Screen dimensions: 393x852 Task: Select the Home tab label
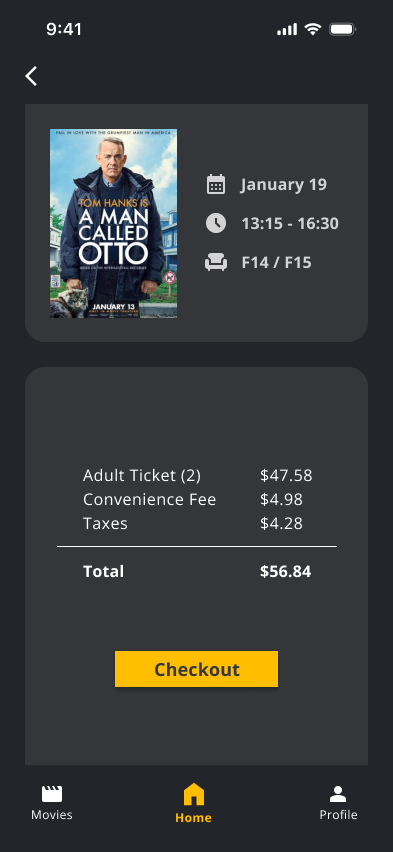[x=194, y=817]
